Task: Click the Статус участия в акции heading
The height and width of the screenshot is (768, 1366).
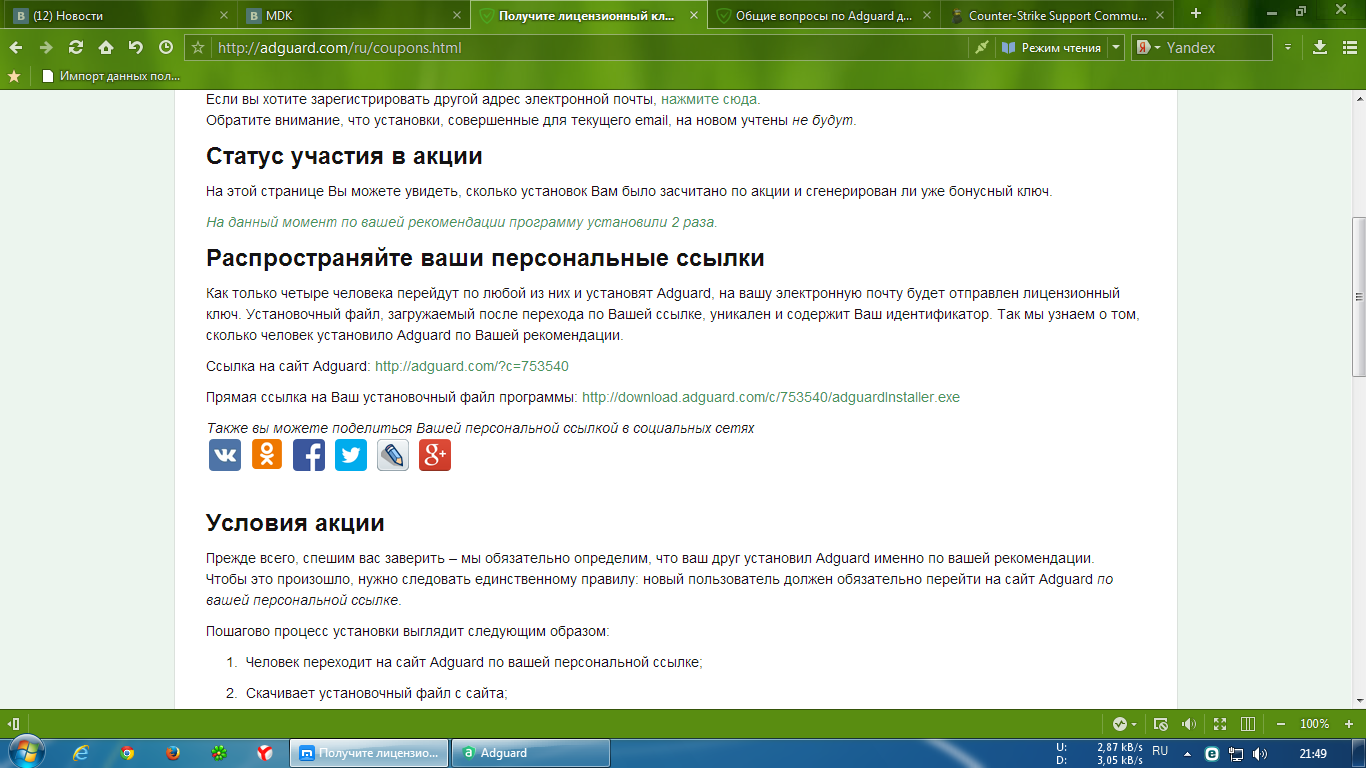Action: tap(344, 156)
